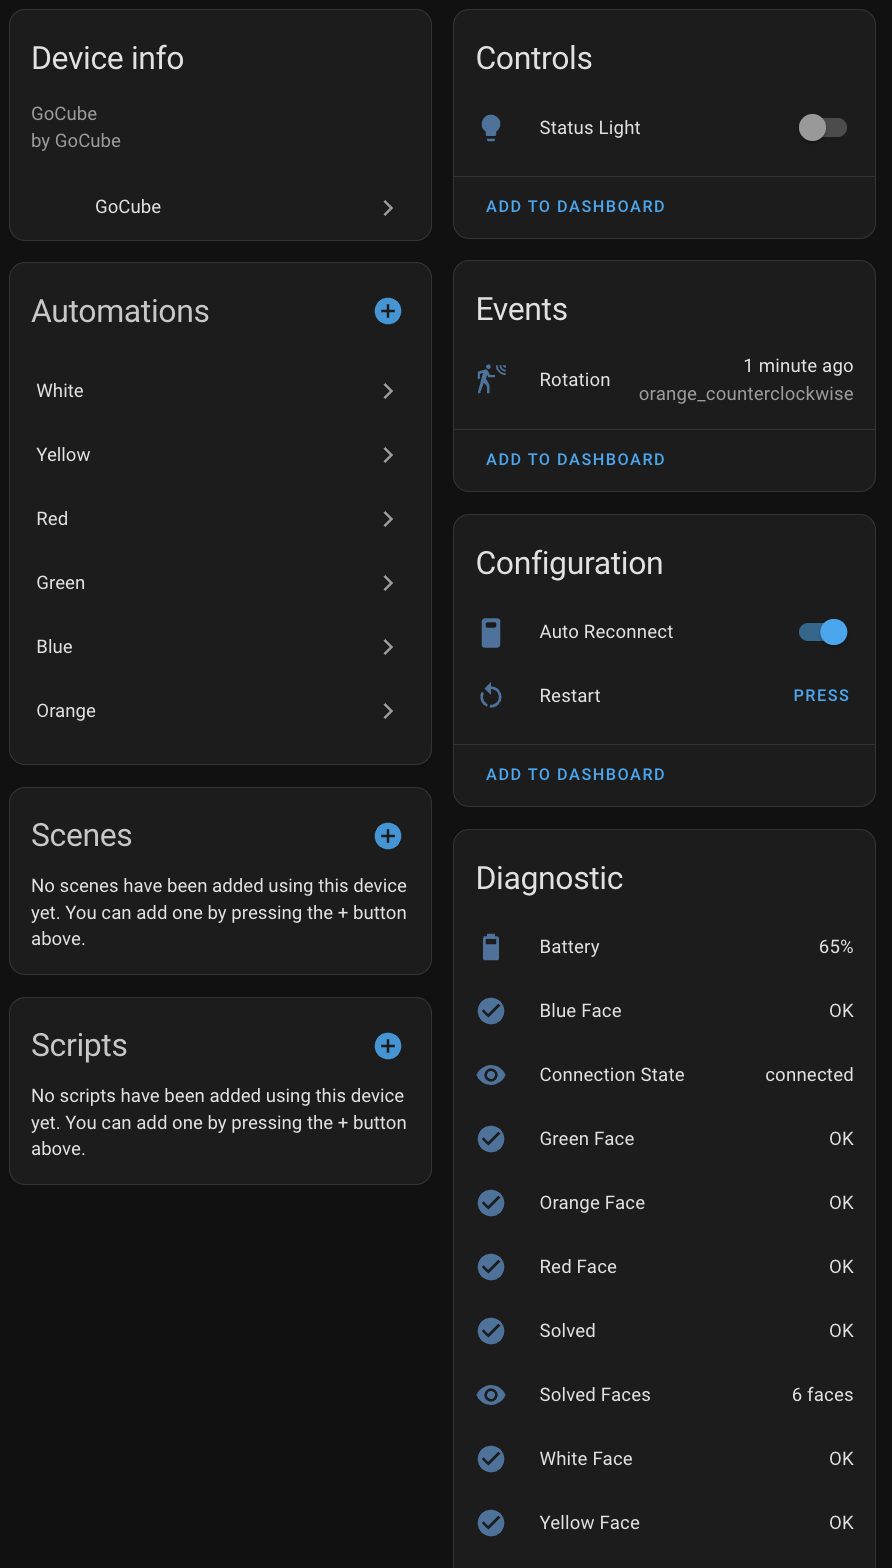Screen dimensions: 892x1568
Task: Turn on the Status Light switch
Action: pyautogui.click(x=822, y=128)
